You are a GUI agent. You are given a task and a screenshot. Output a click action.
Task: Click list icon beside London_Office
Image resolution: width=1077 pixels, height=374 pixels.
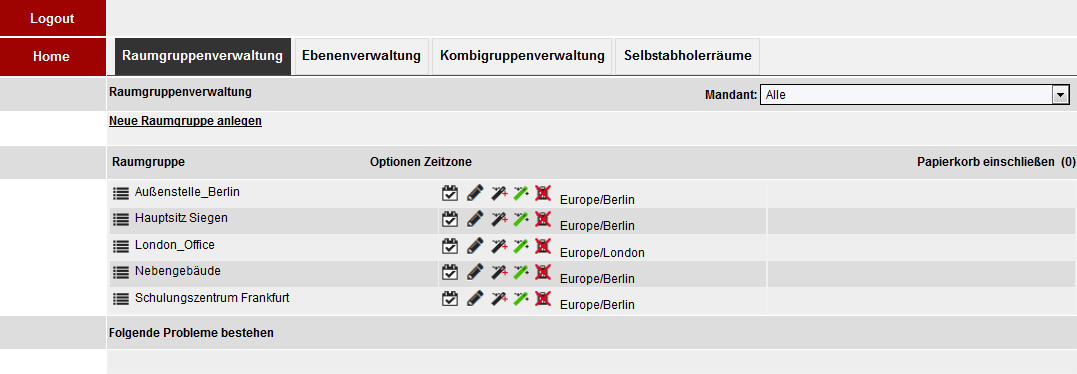point(121,246)
